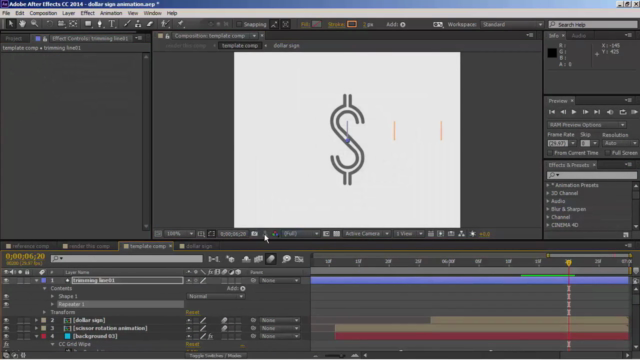Expand the Repeater 1 properties
Screen dimensions: 640x360
click(x=52, y=304)
